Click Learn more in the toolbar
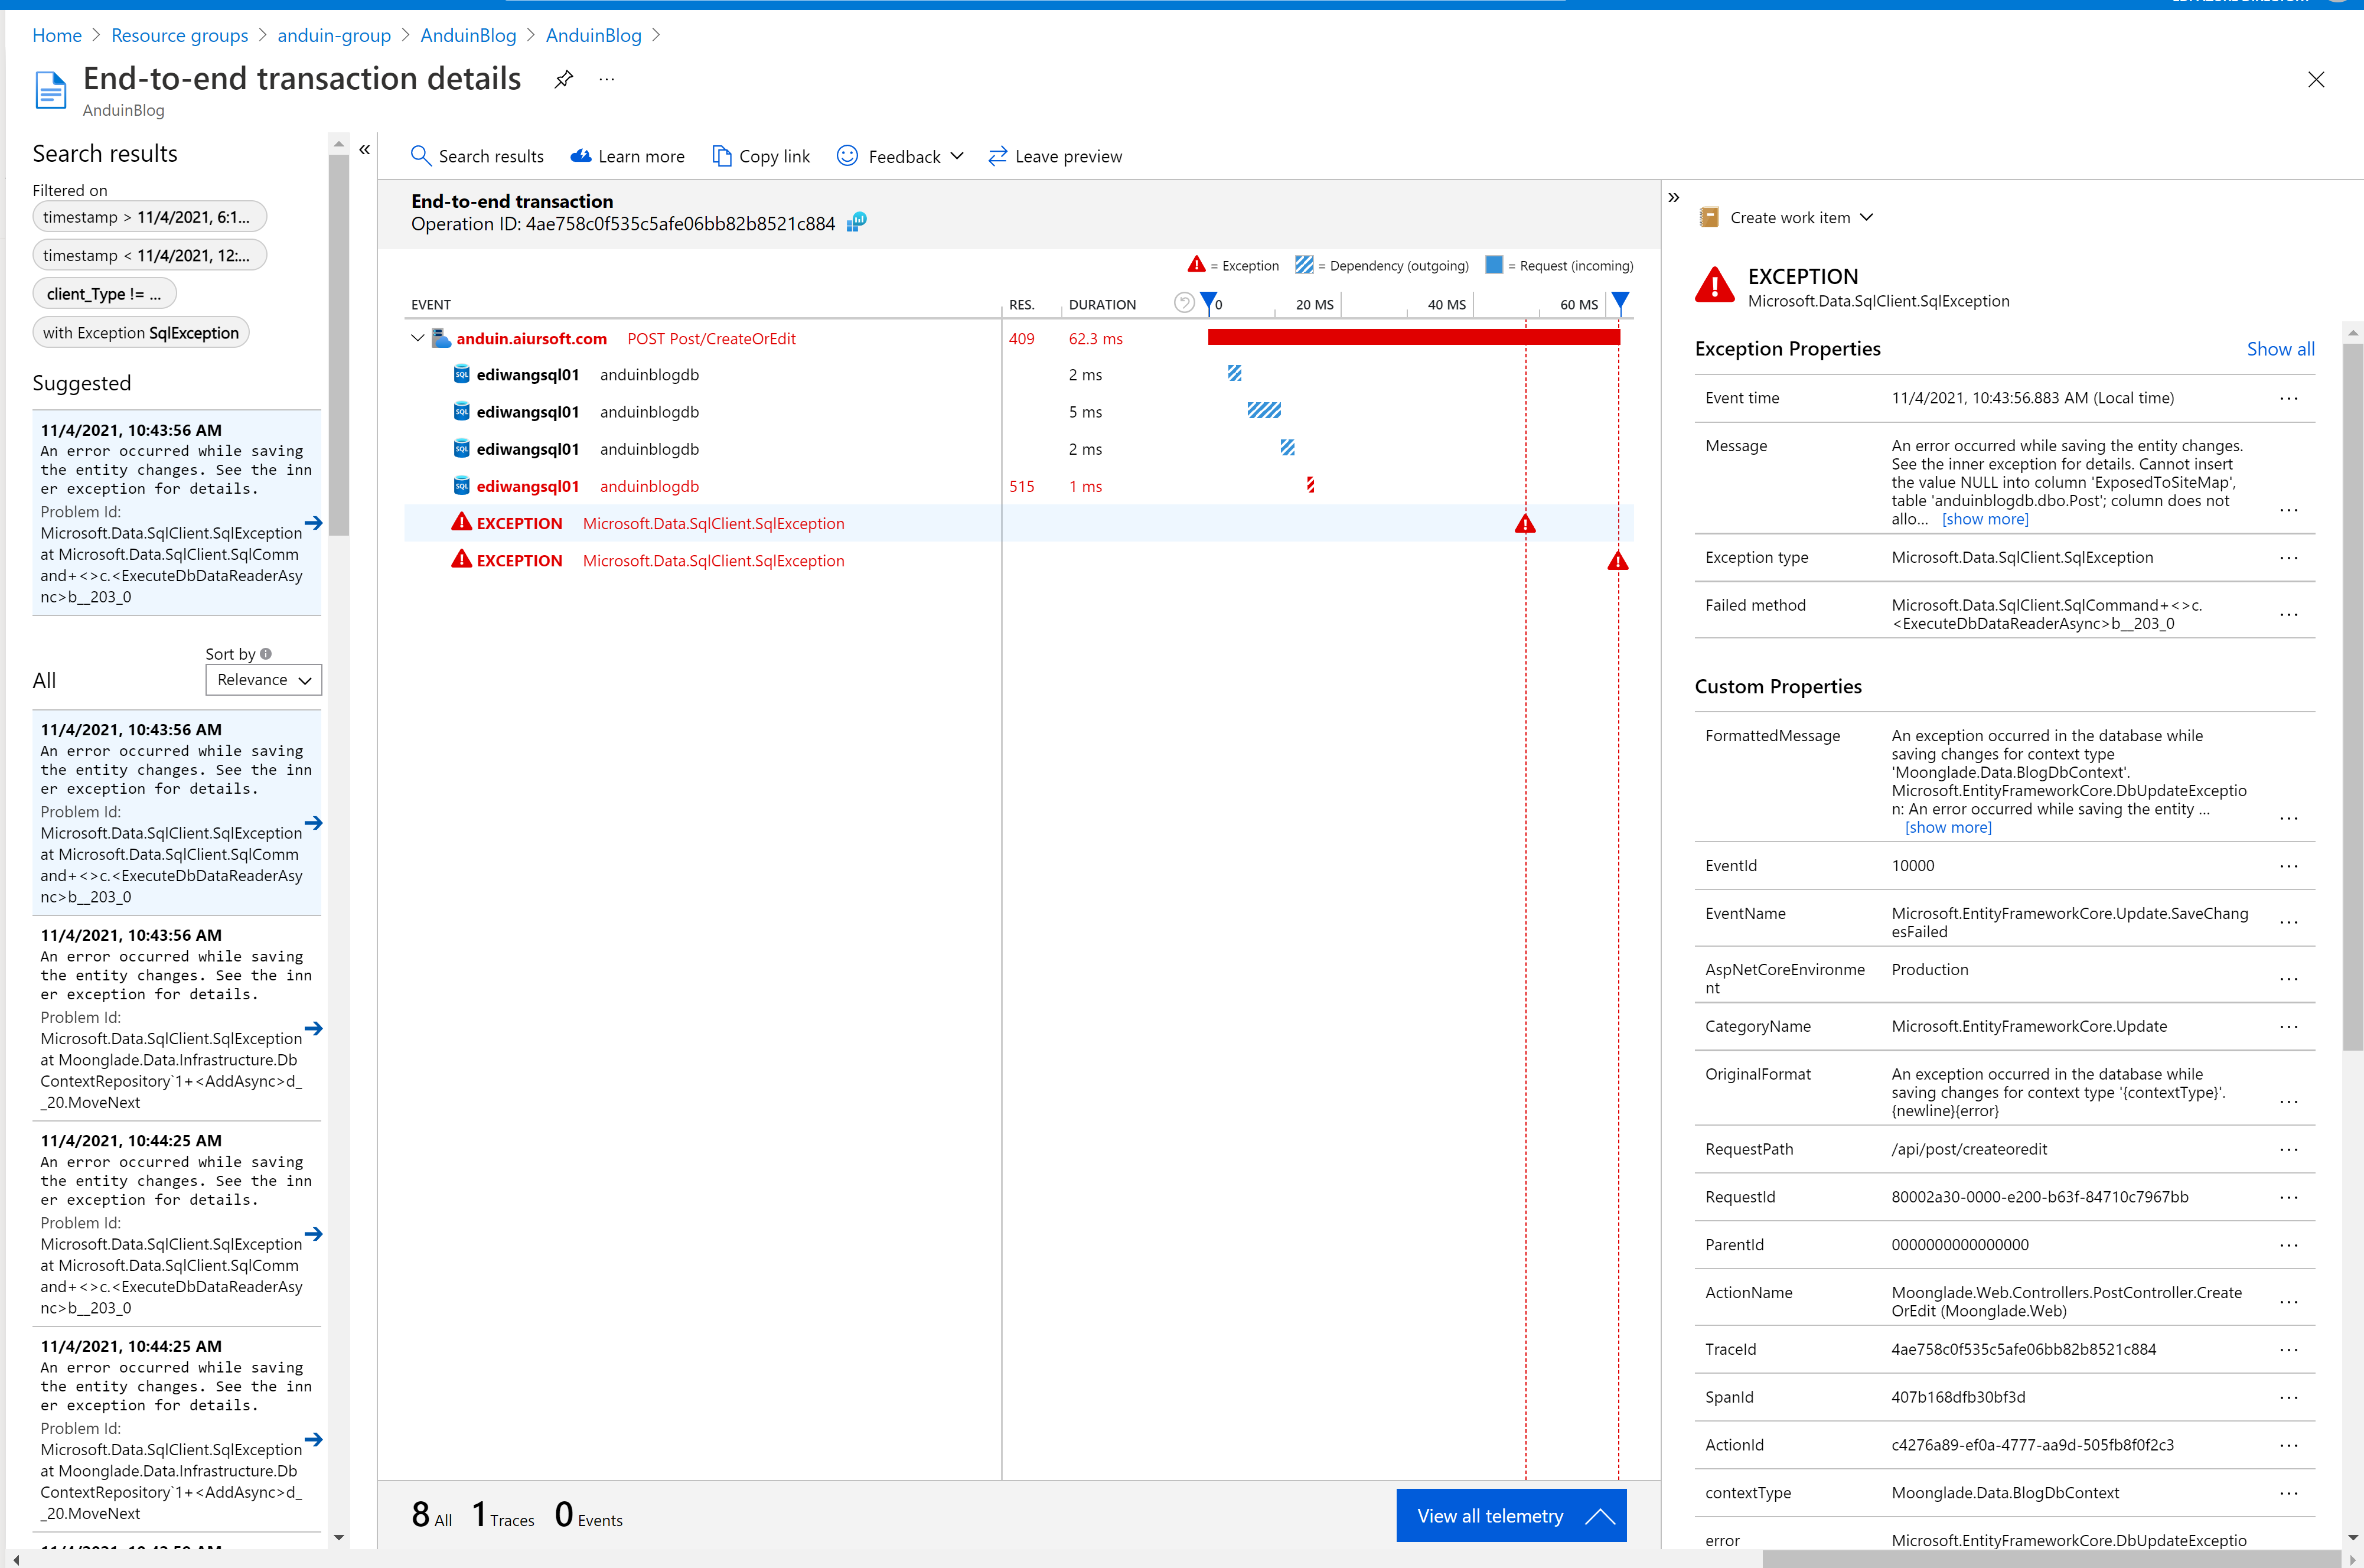2364x1568 pixels. pos(627,156)
